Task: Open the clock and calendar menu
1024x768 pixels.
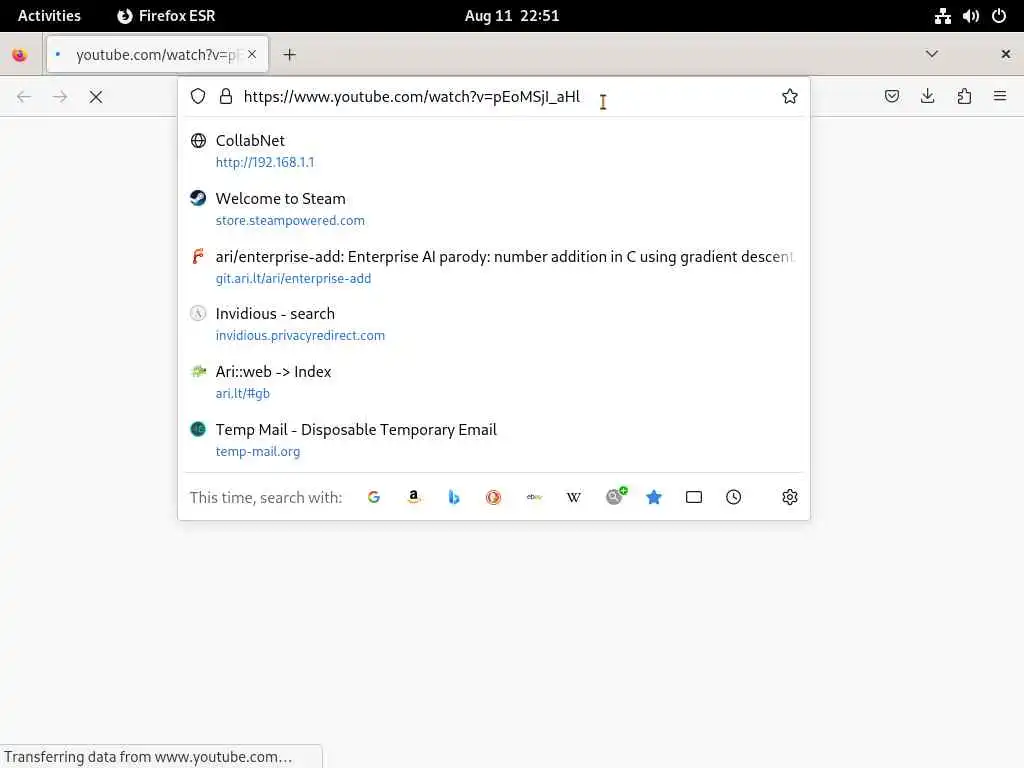Action: coord(512,16)
